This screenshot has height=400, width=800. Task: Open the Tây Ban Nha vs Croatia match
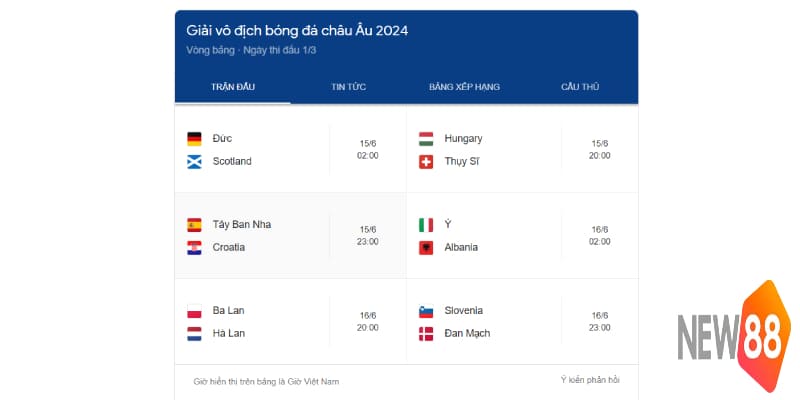click(x=290, y=236)
